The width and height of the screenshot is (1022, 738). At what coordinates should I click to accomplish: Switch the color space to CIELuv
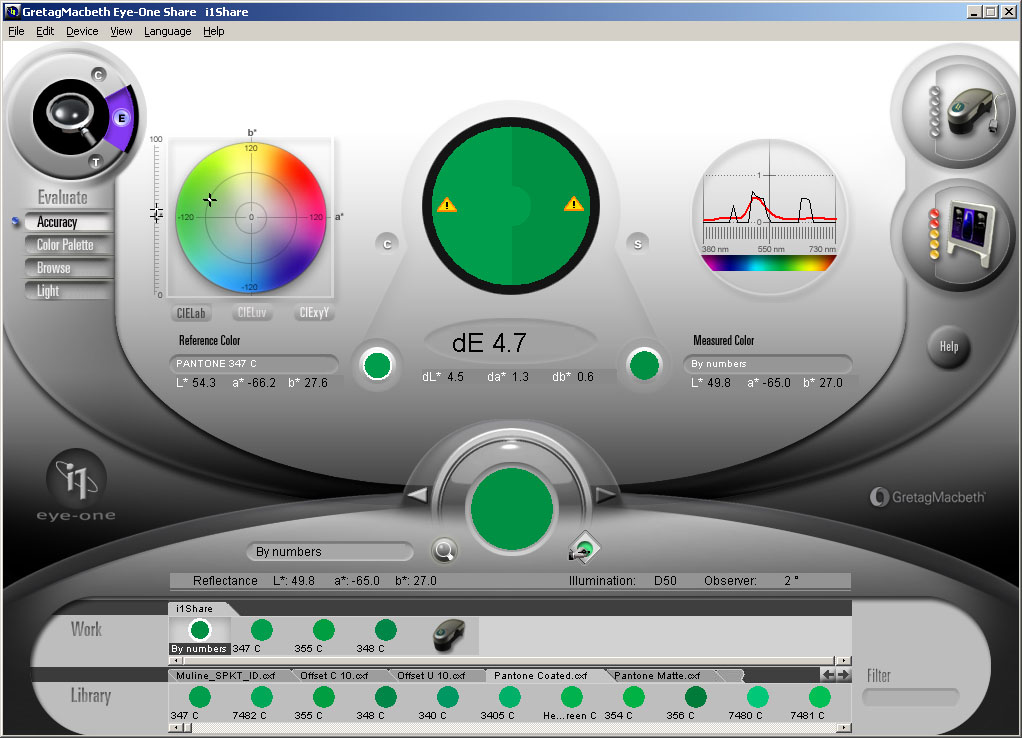[x=252, y=313]
